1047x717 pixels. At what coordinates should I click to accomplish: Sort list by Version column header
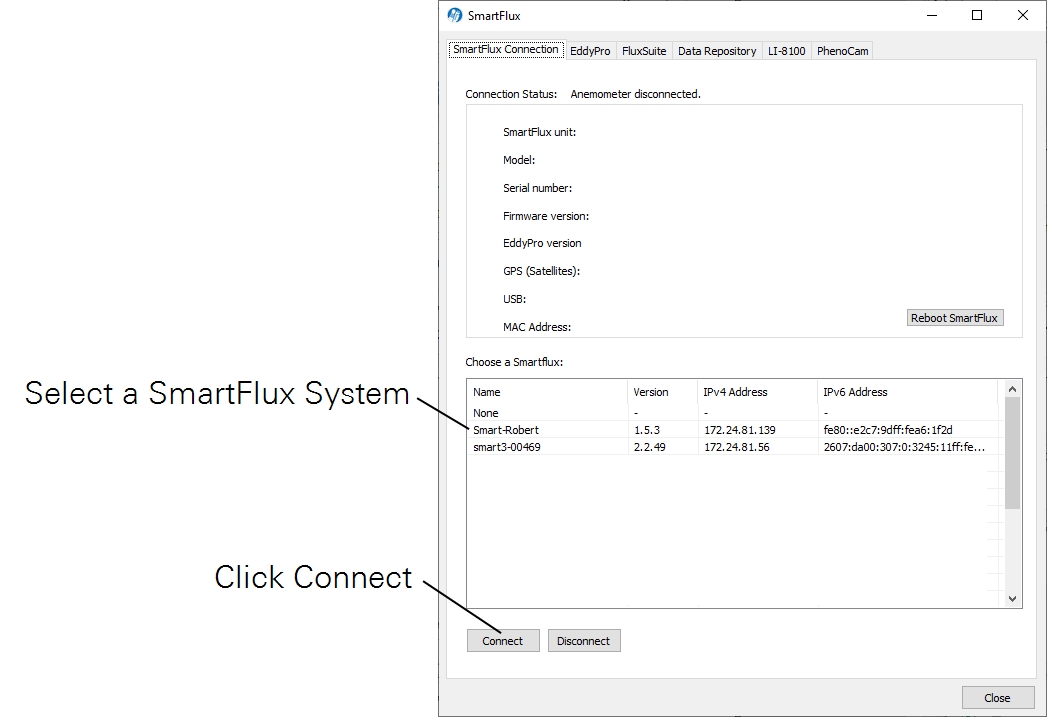[663, 392]
